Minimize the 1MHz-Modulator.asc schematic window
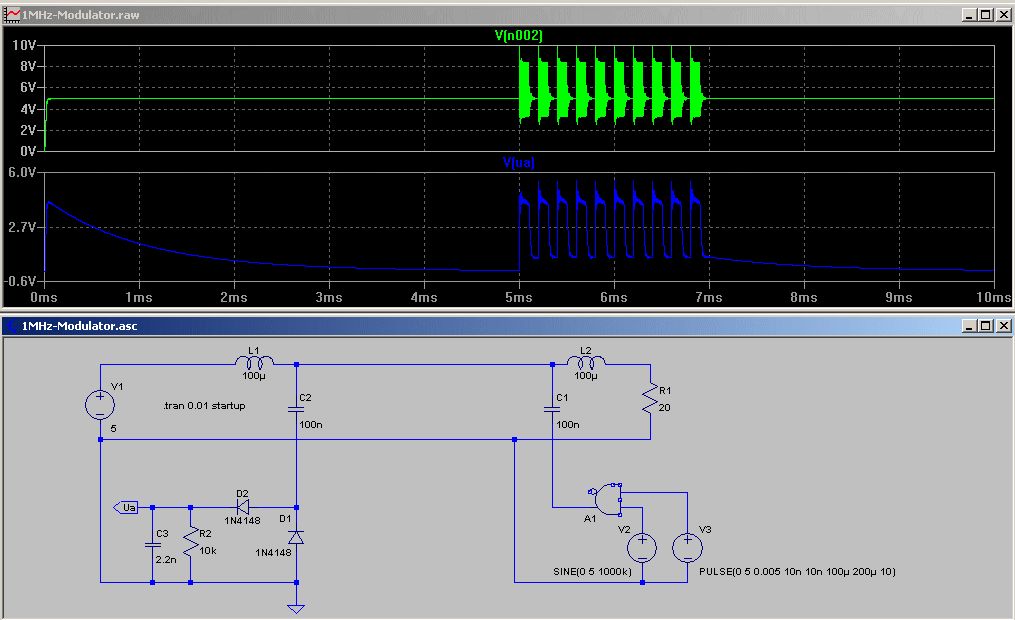This screenshot has height=620, width=1015. (968, 326)
